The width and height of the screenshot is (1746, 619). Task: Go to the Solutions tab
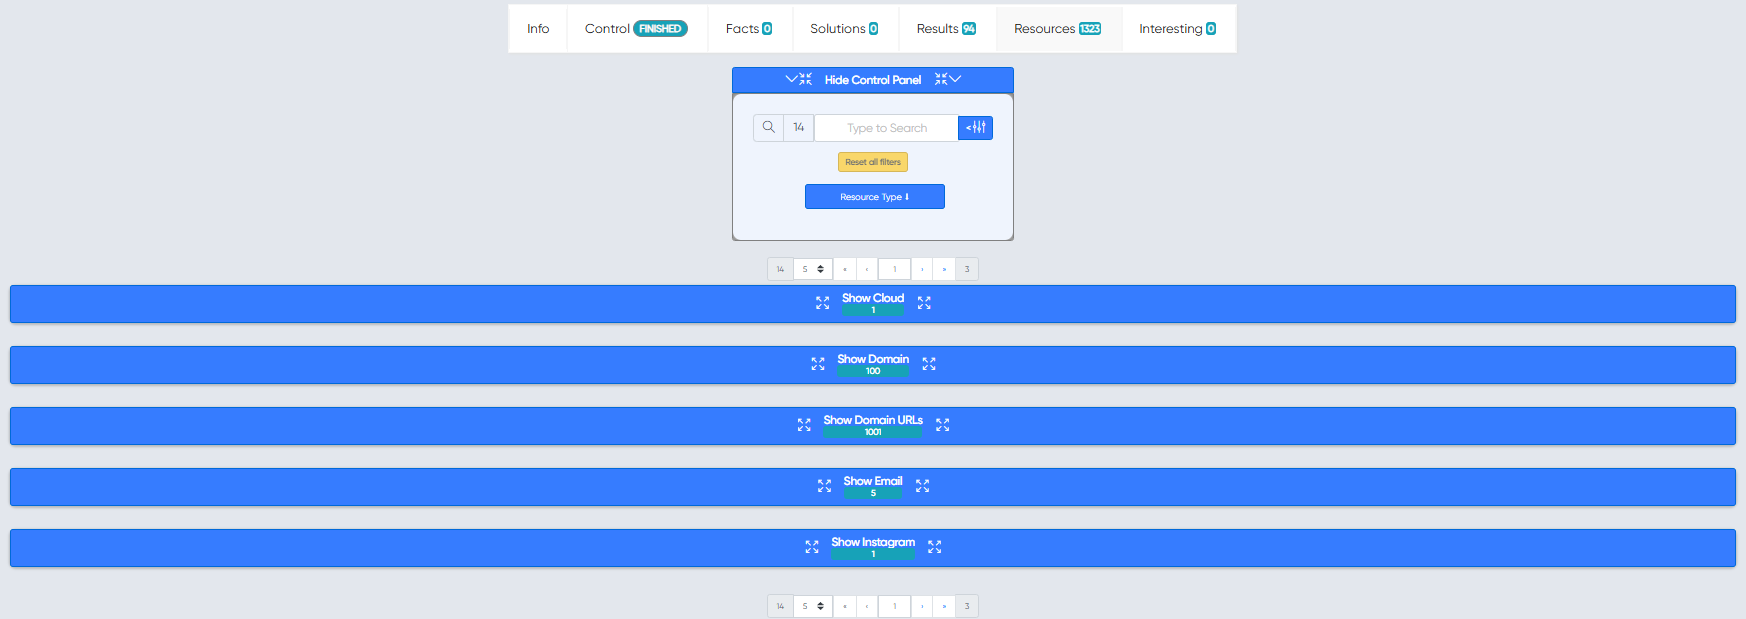pyautogui.click(x=845, y=29)
